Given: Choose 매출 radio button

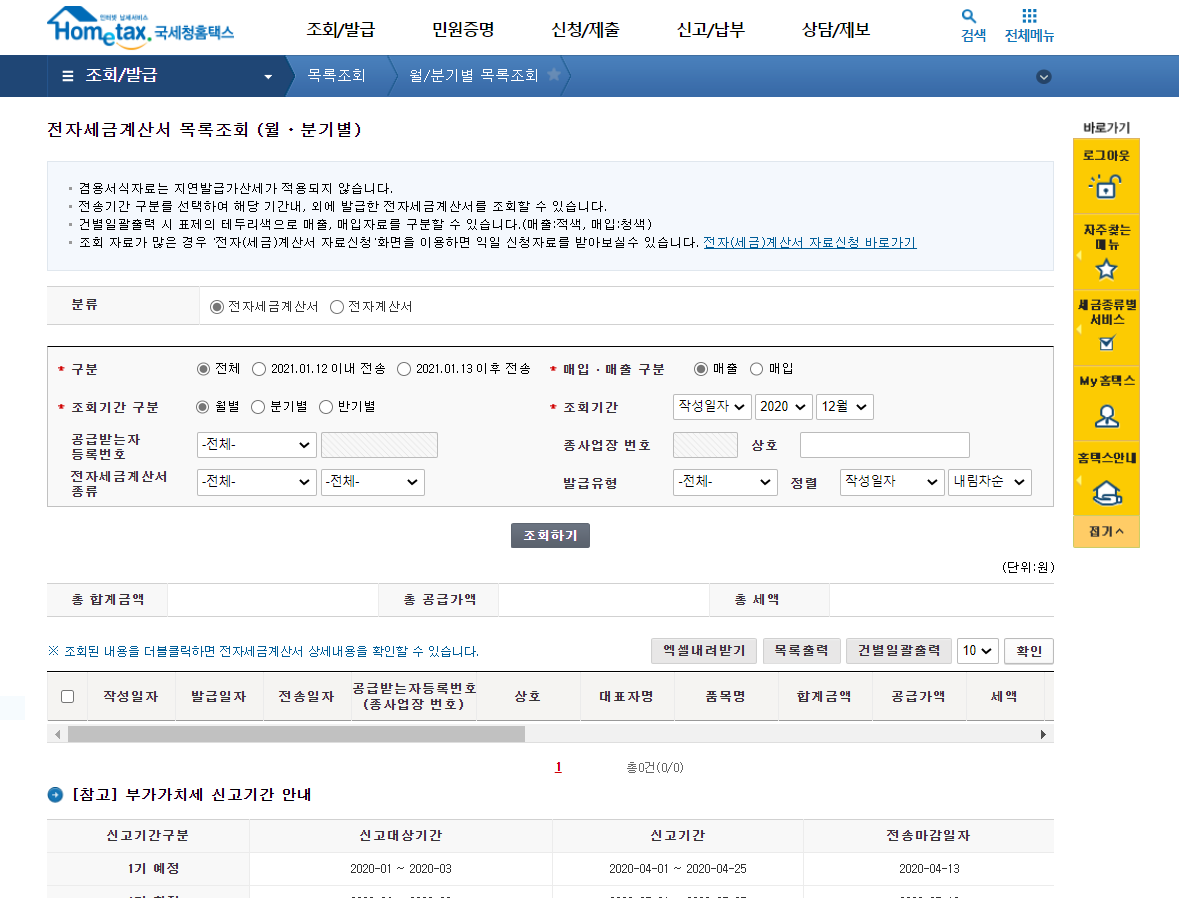Looking at the screenshot, I should click(701, 369).
